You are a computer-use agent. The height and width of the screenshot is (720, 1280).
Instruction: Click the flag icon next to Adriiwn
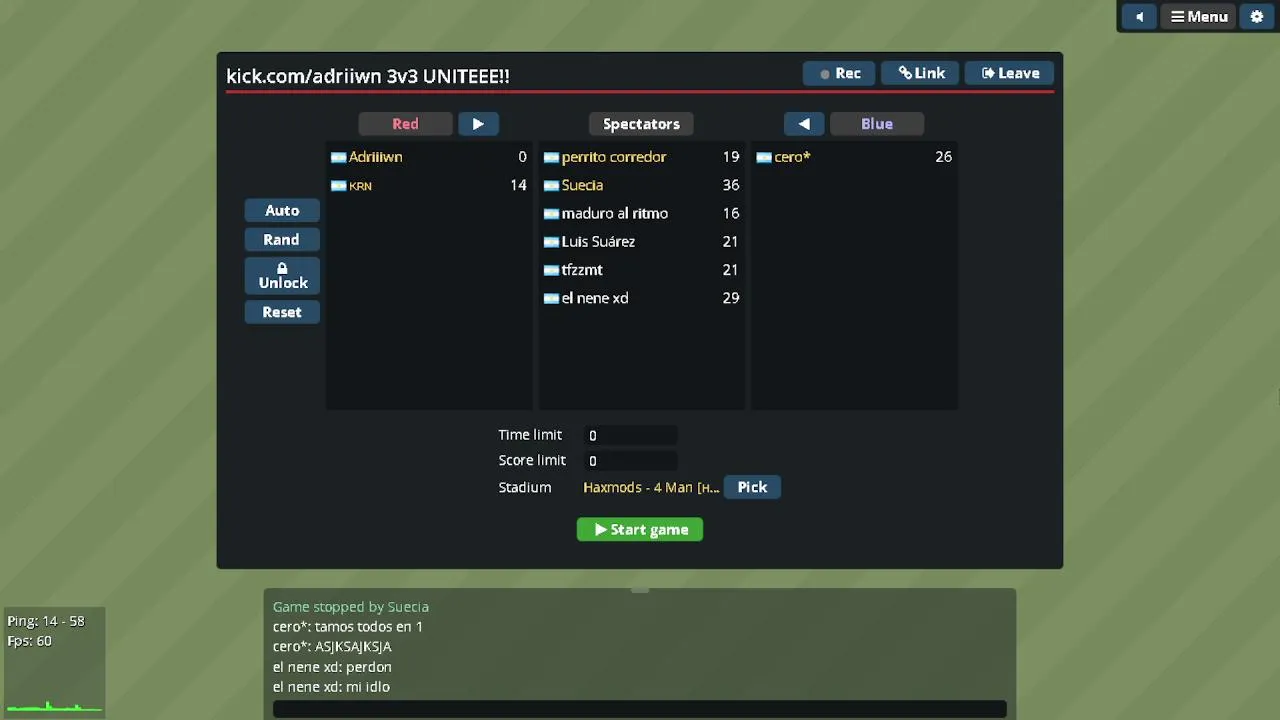coord(338,158)
